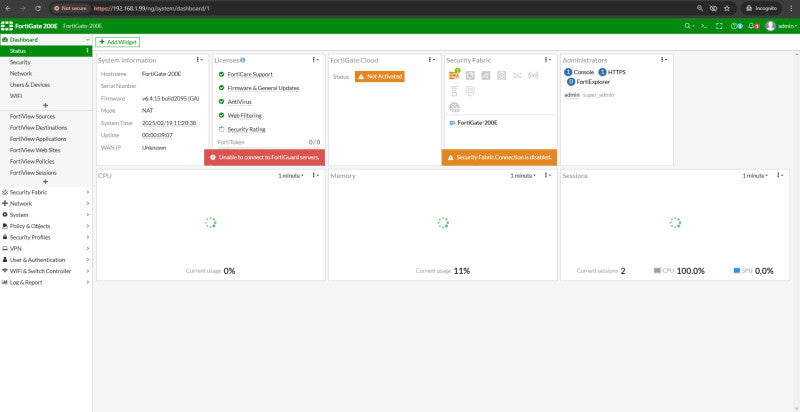Screen dimensions: 800x412
Task: Open CPU widget options dots menu
Action: click(x=315, y=175)
